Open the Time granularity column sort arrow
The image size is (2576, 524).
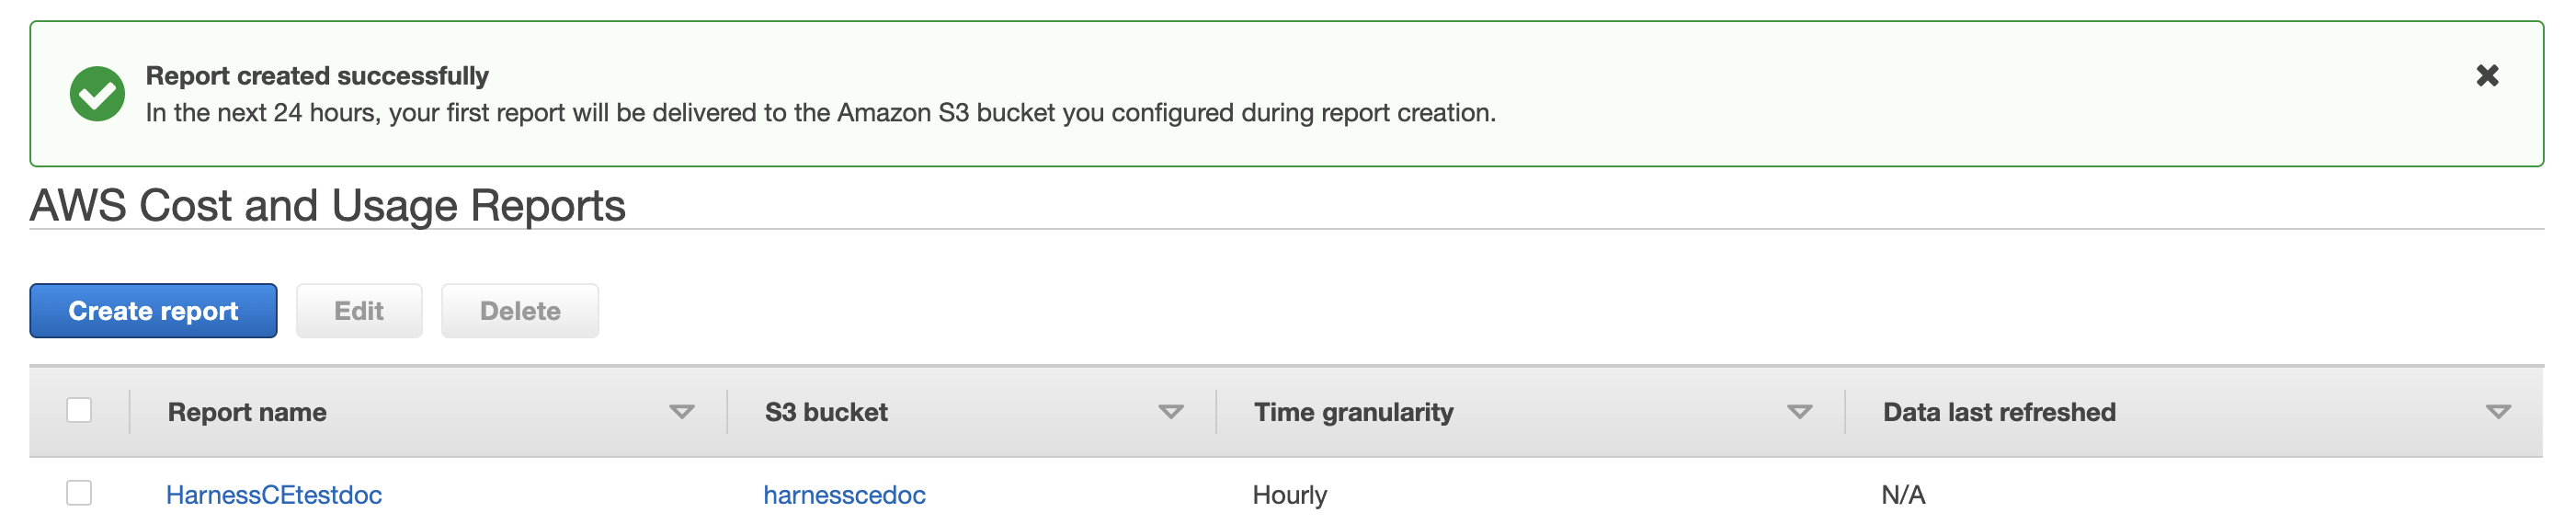pos(1800,412)
